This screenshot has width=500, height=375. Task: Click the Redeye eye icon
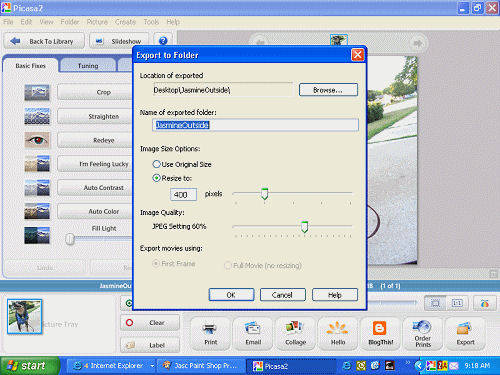coord(37,140)
